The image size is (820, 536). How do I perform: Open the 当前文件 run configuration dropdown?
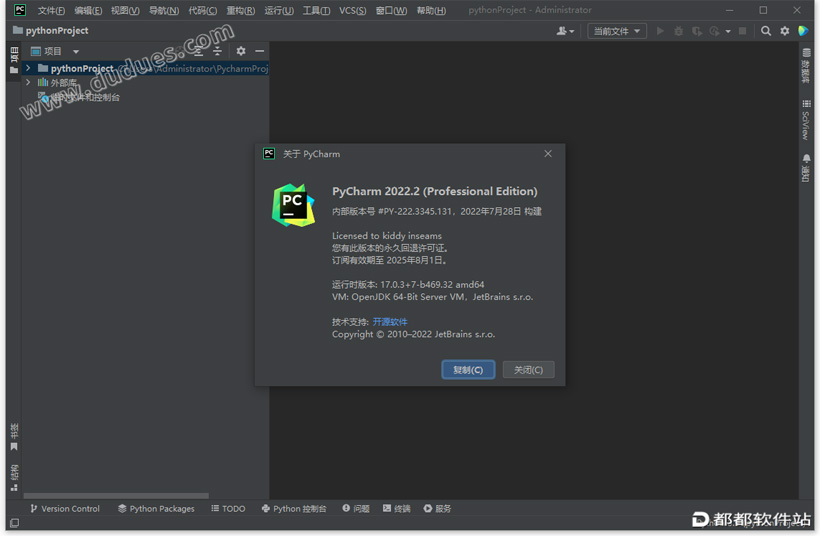coord(617,31)
